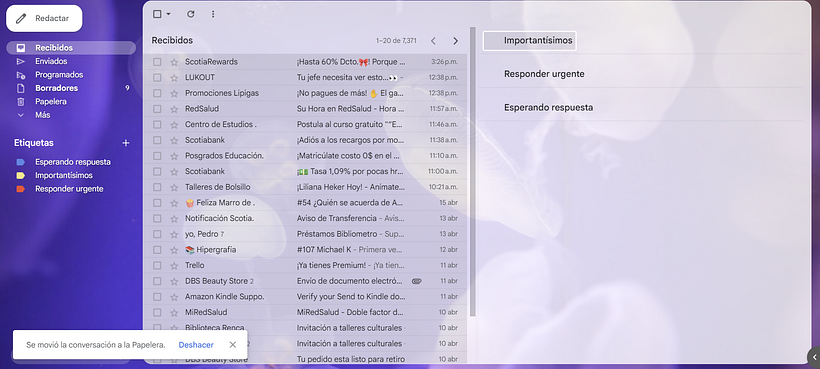Open the Préstamos Bibliometro email
The width and height of the screenshot is (820, 369).
tap(304, 234)
